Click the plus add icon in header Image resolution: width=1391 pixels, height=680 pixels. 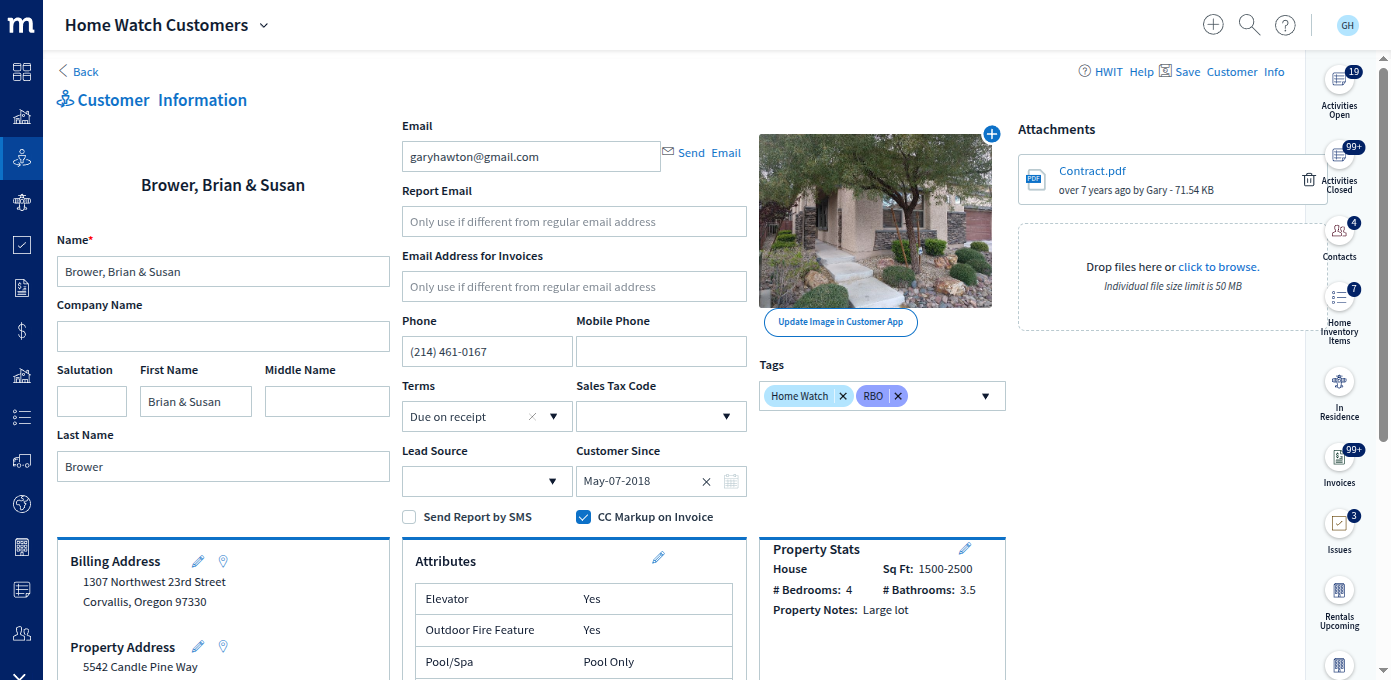pos(1213,25)
